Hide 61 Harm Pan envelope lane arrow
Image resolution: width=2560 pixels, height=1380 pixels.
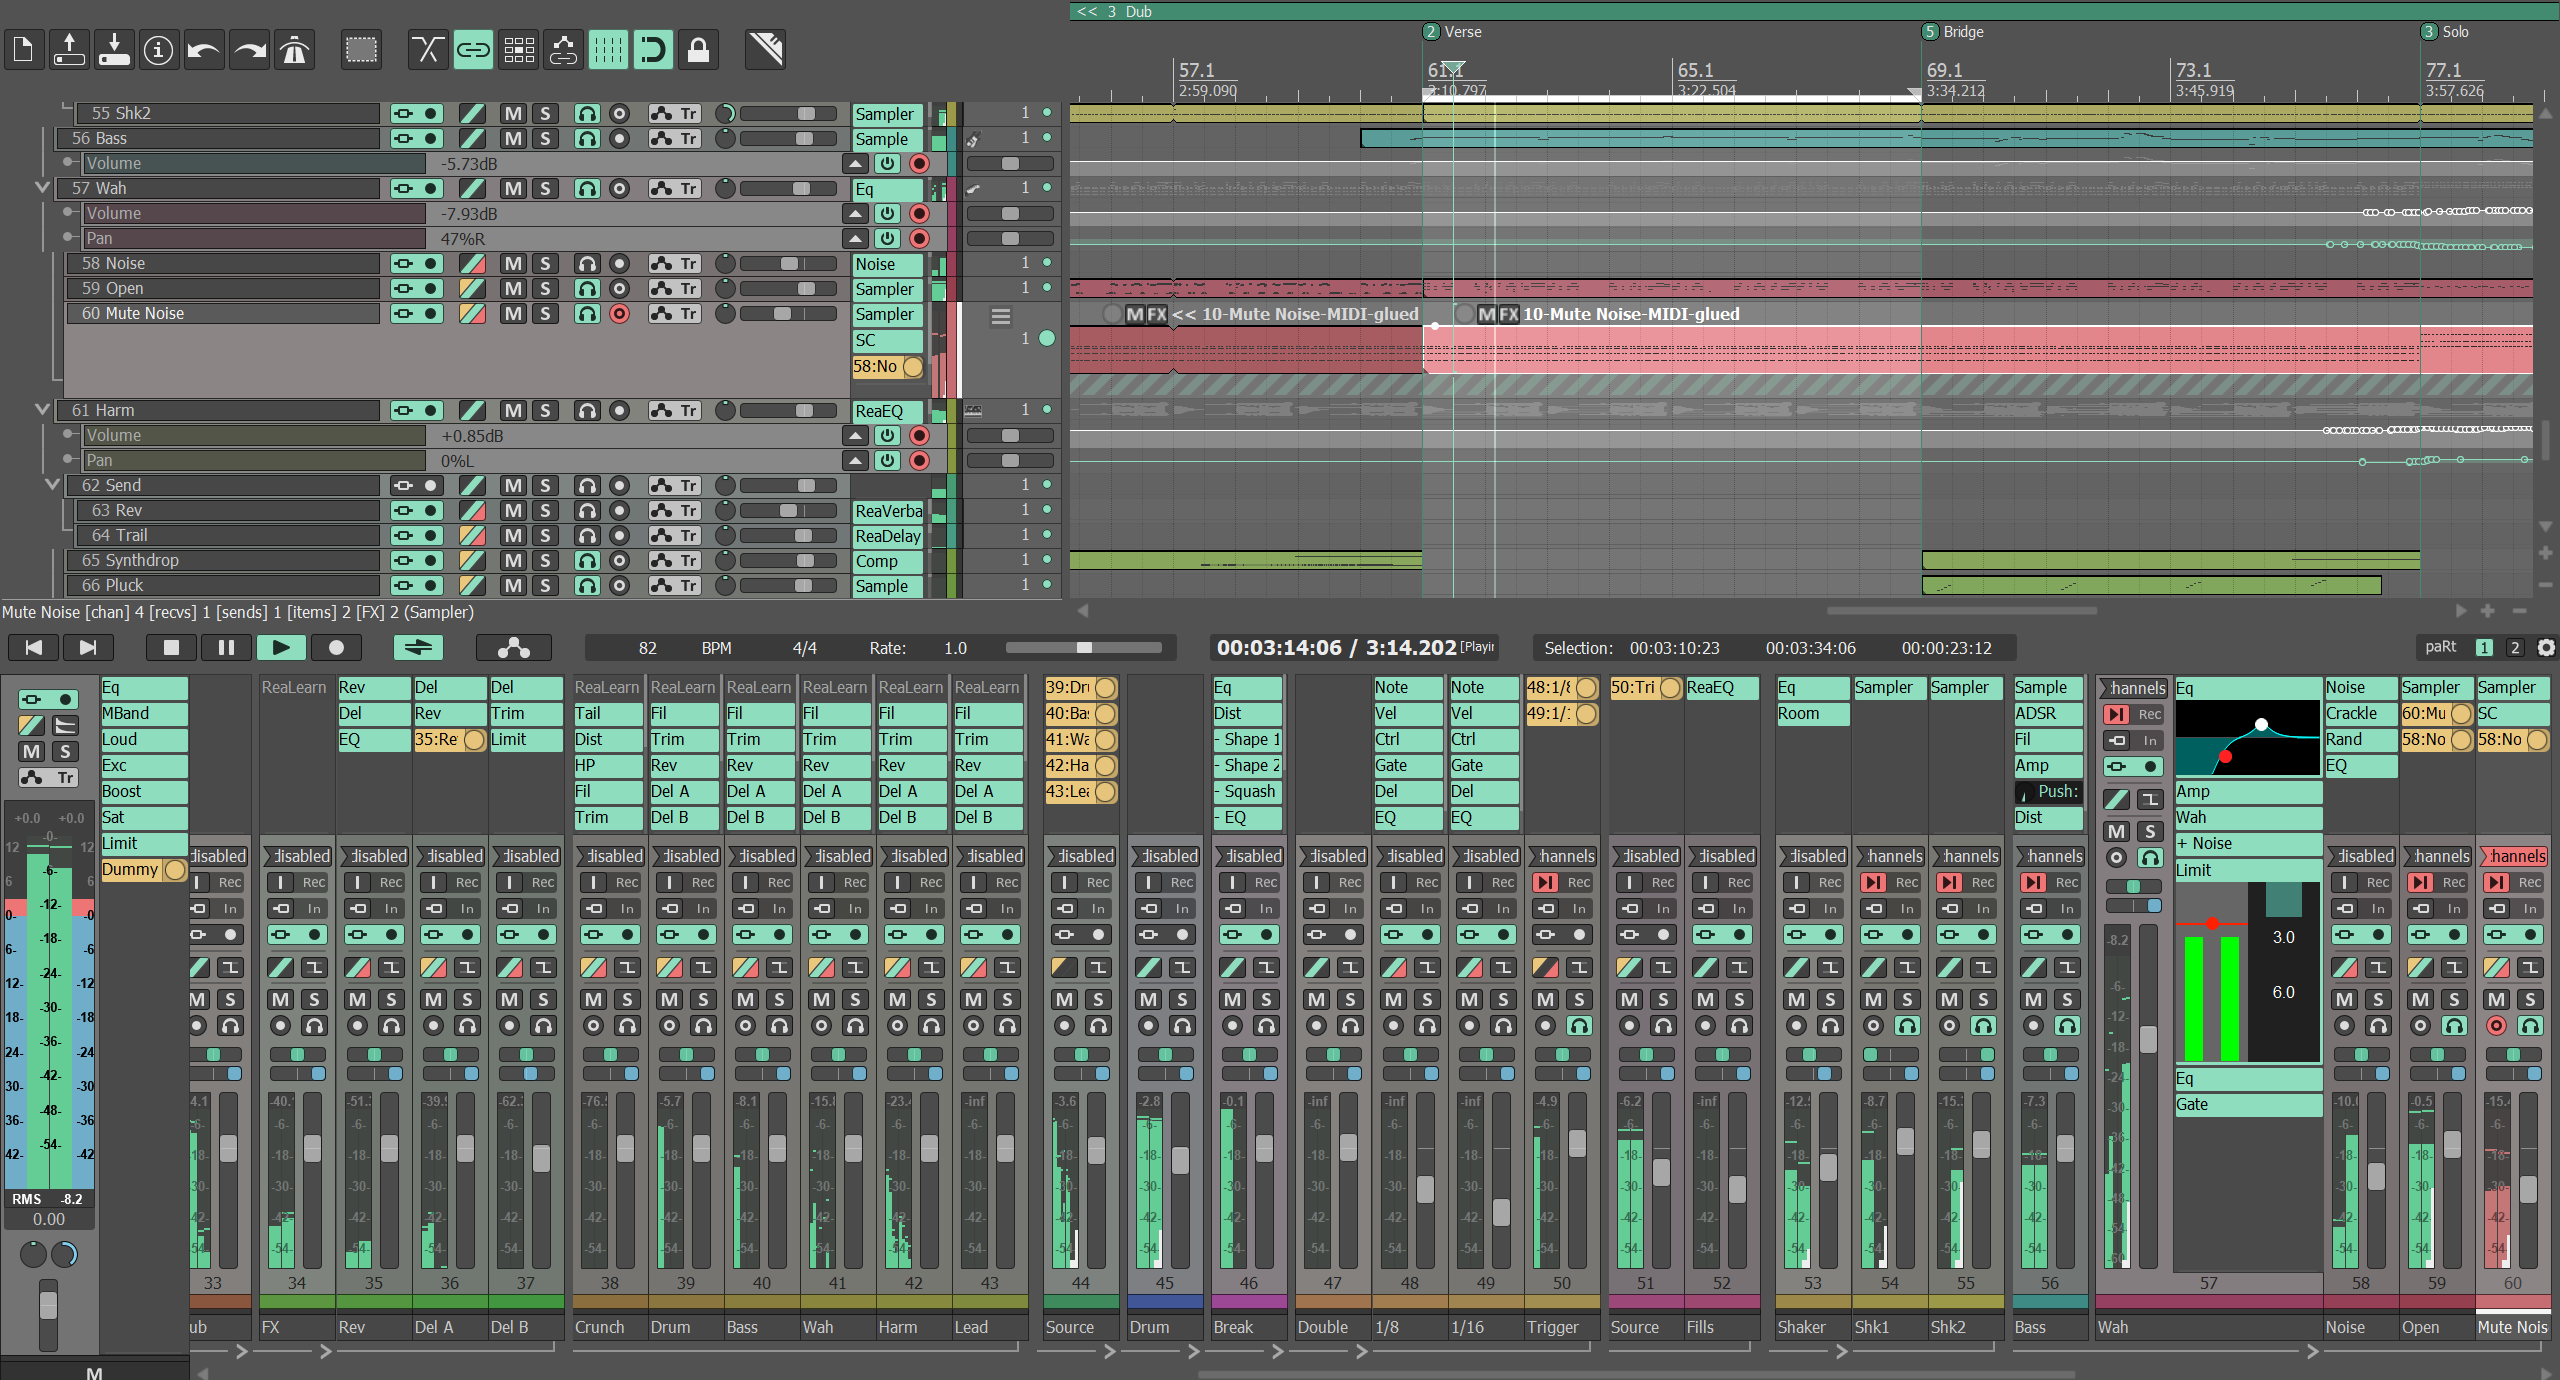coord(855,460)
